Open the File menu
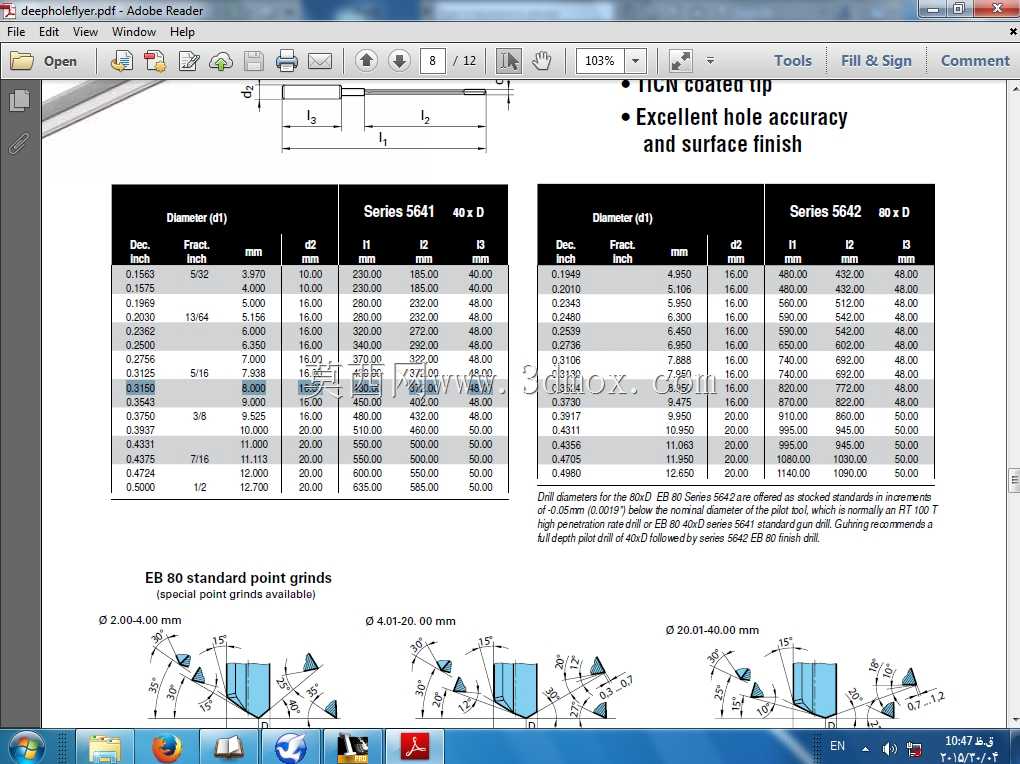 (16, 32)
